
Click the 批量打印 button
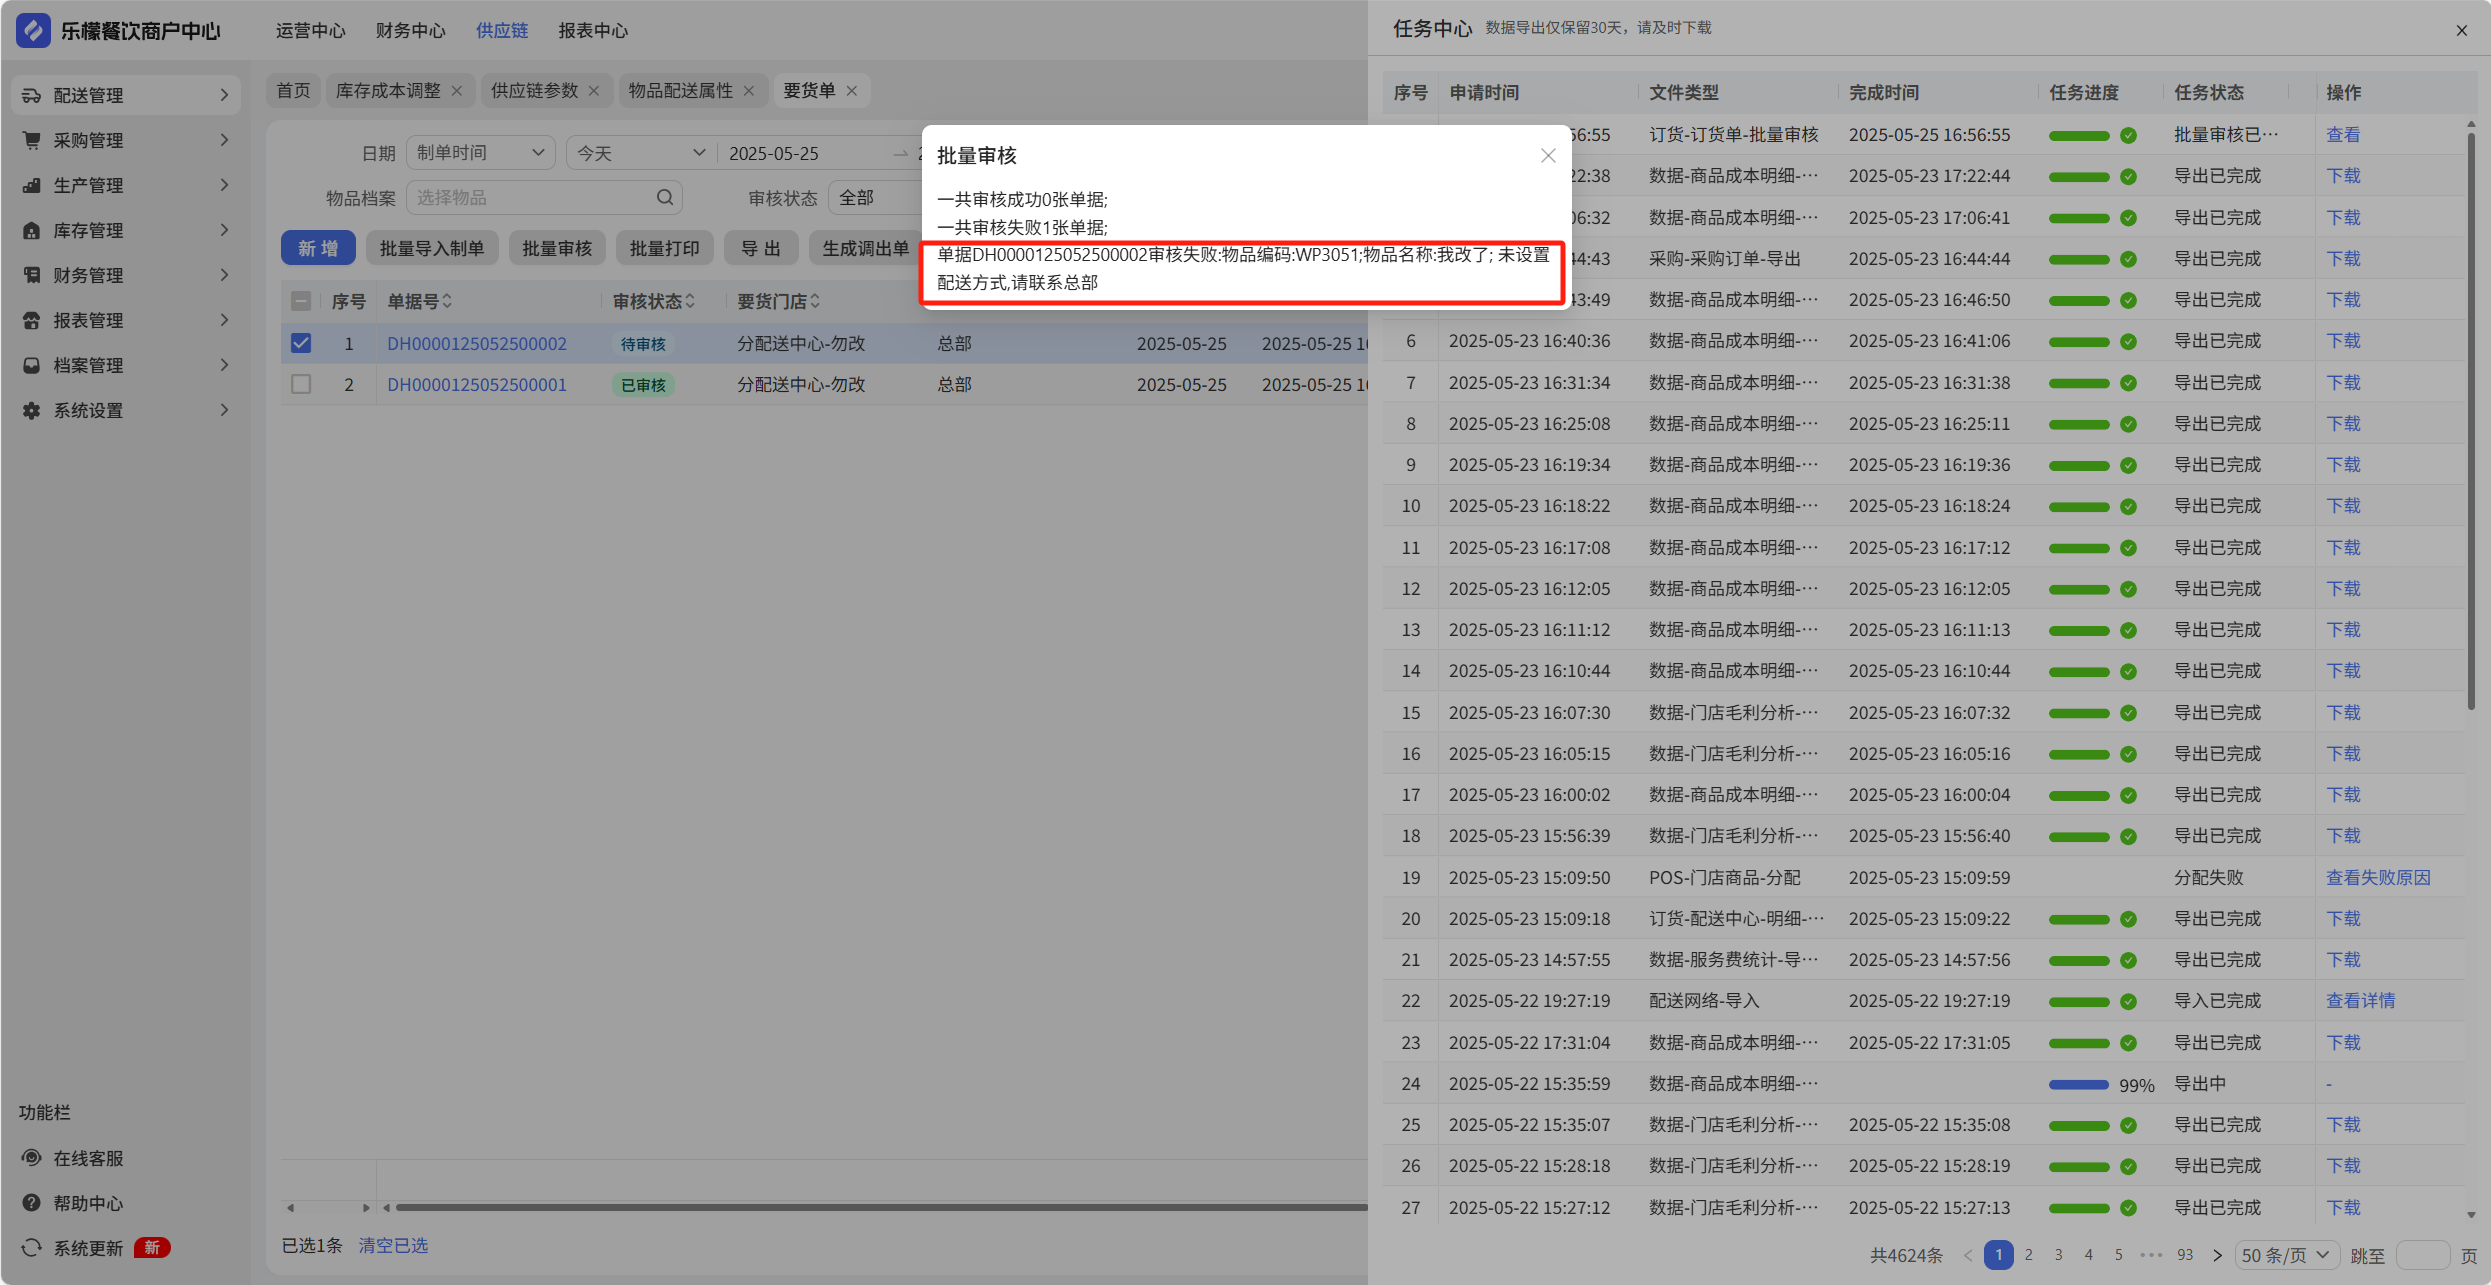pyautogui.click(x=664, y=248)
